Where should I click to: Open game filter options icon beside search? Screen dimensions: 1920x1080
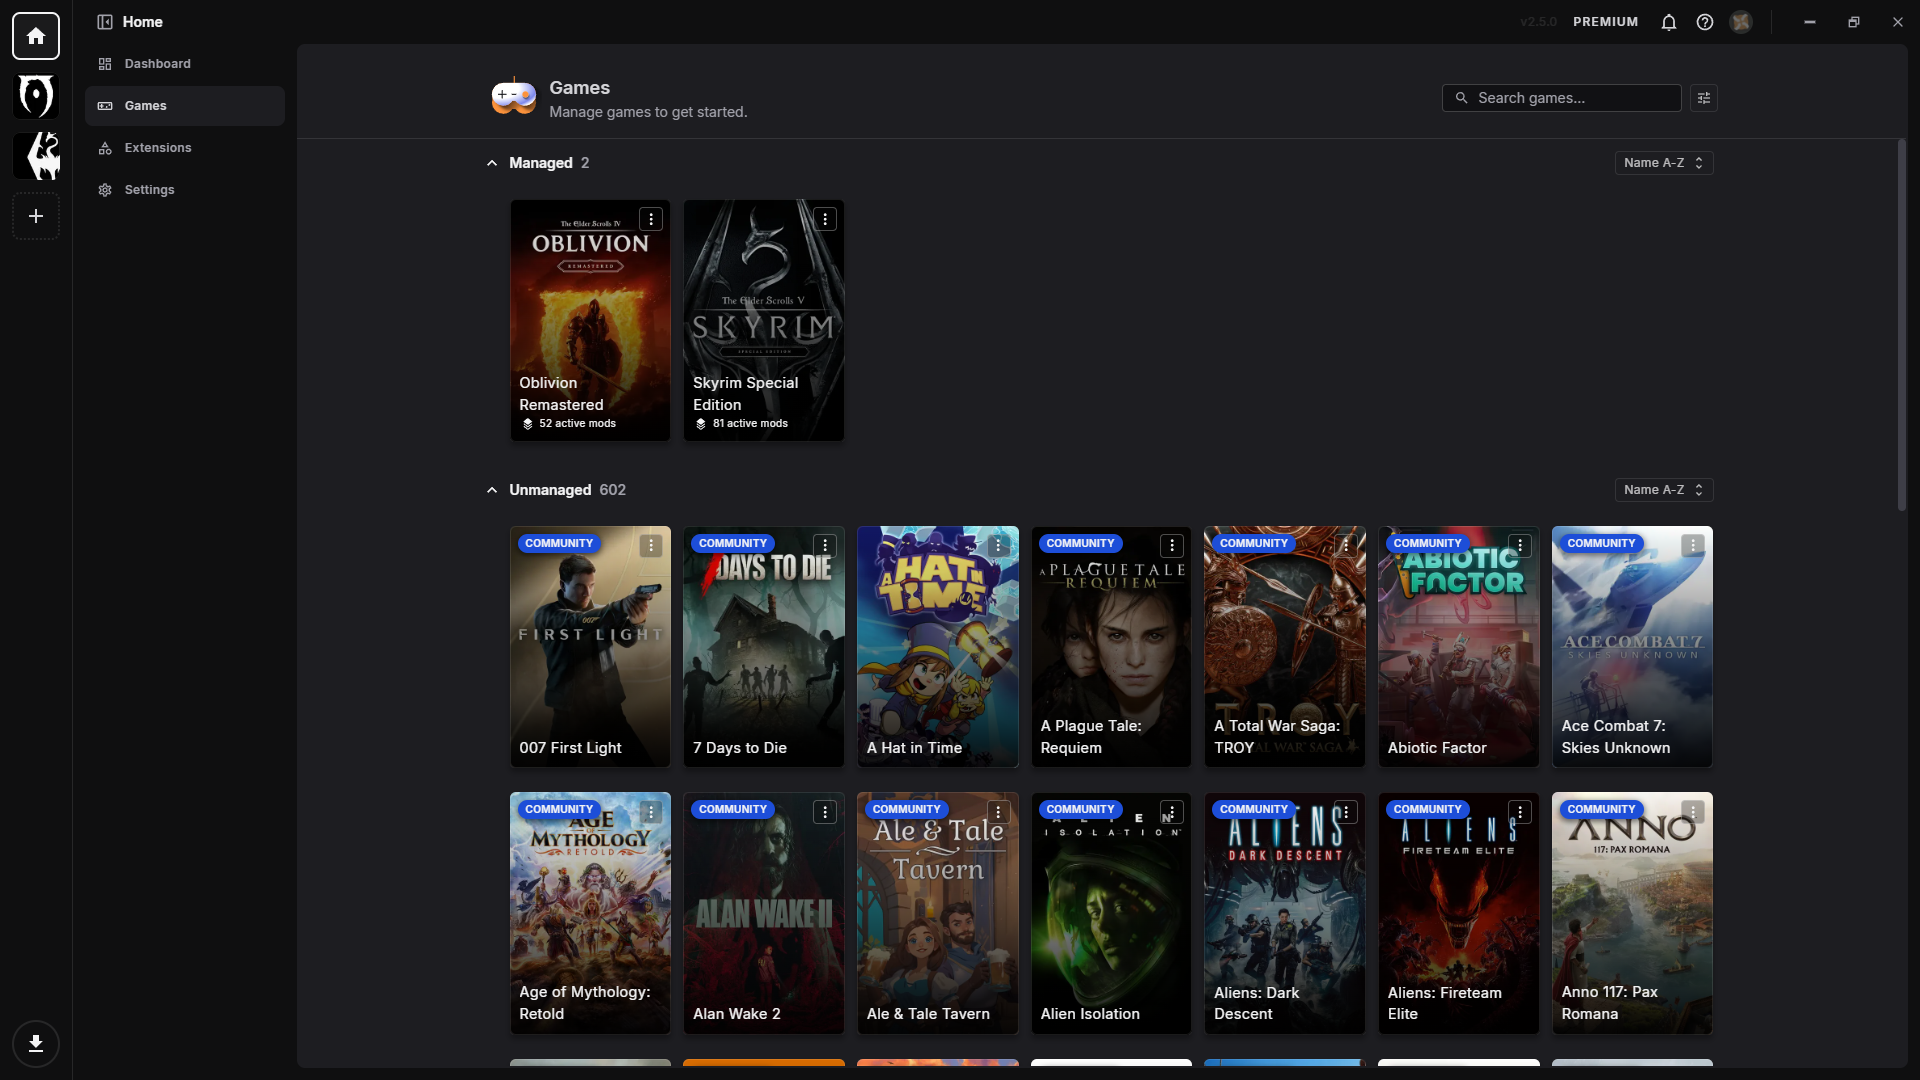pos(1704,98)
